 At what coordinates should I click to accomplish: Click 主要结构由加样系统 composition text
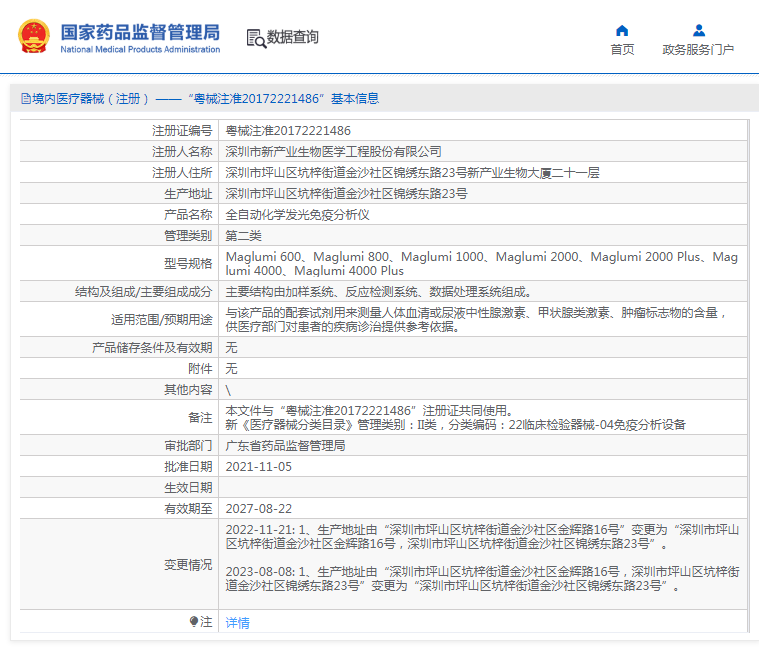379,292
